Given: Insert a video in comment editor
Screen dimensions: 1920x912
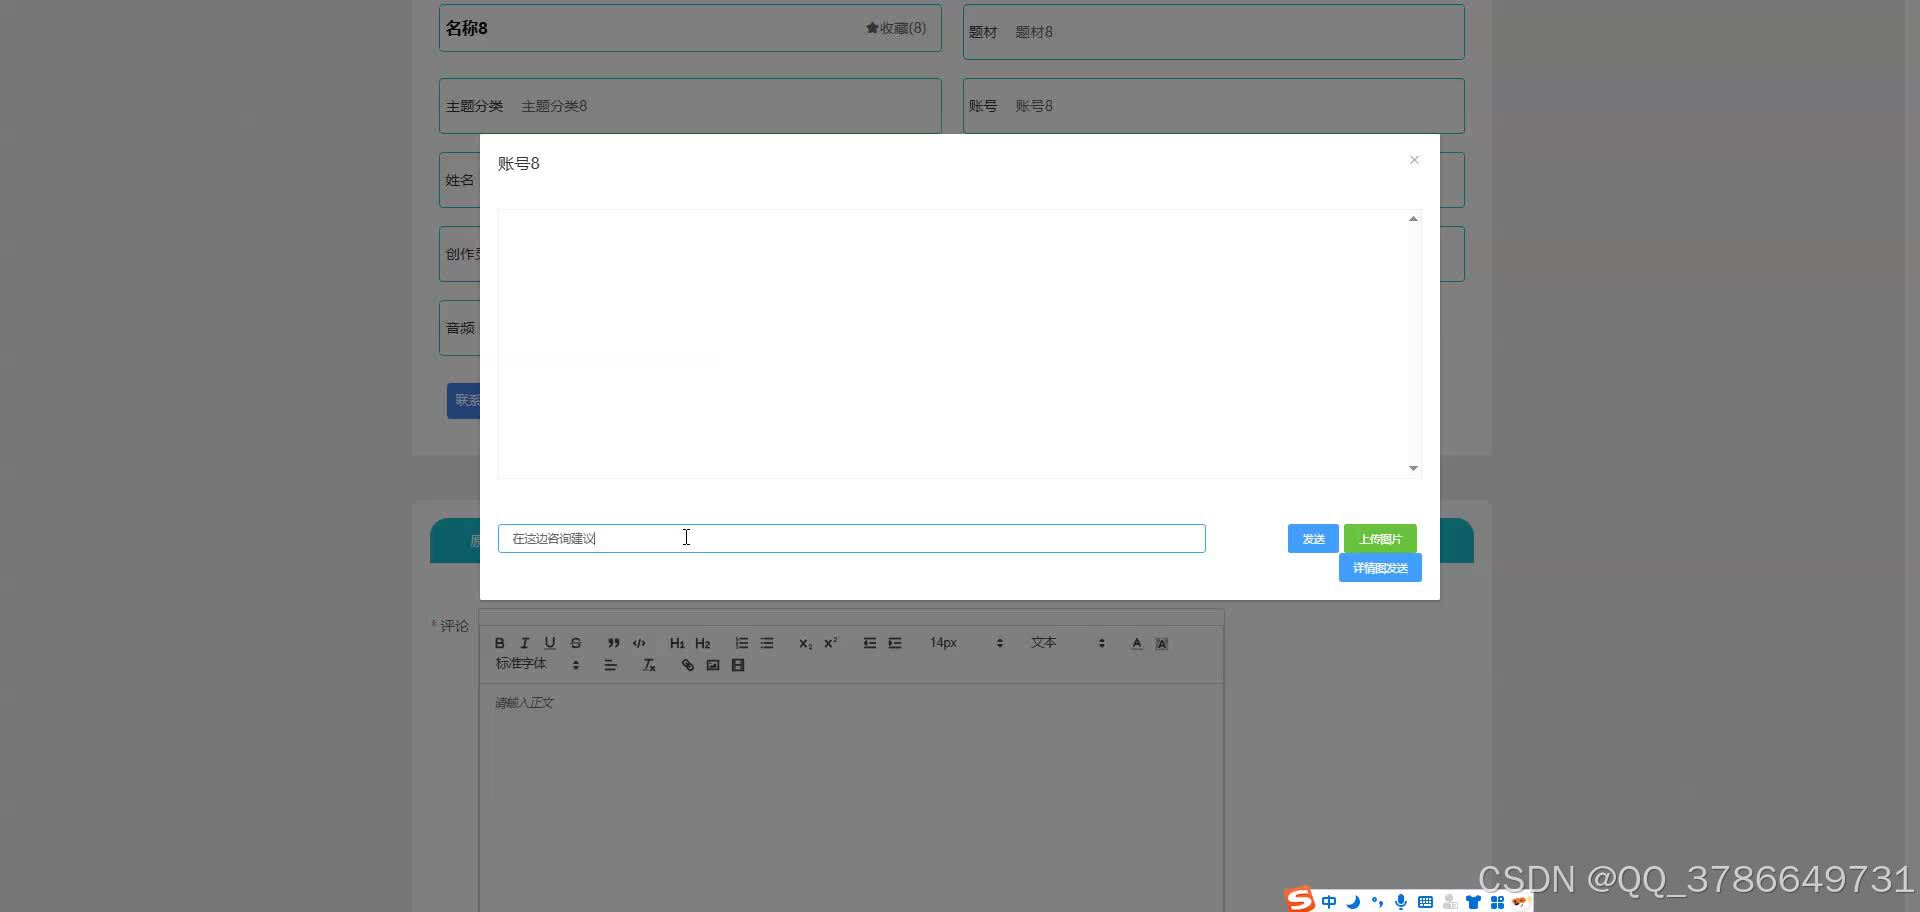Looking at the screenshot, I should tap(738, 665).
